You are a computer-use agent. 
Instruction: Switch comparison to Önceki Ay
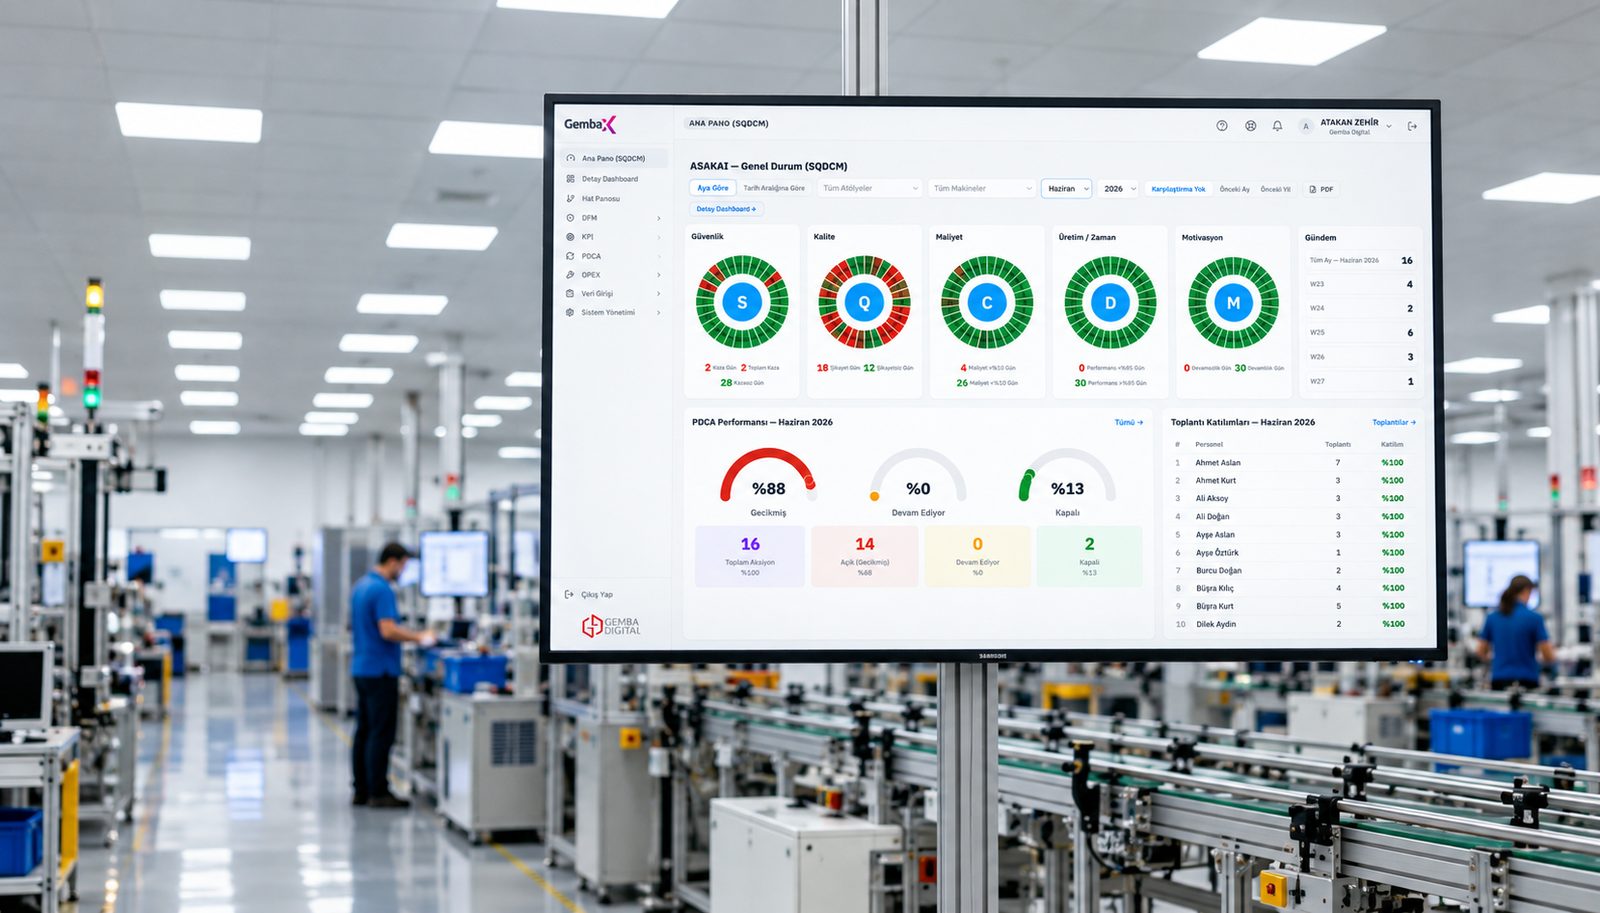pyautogui.click(x=1235, y=189)
